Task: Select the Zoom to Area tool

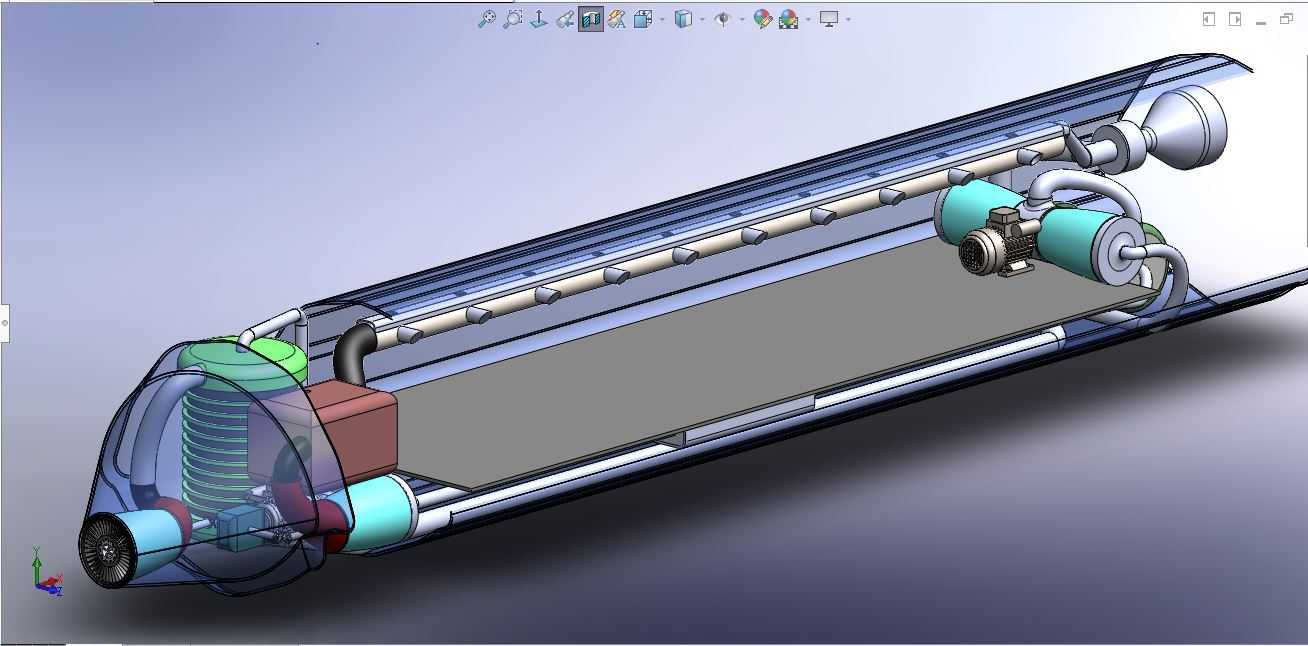Action: (x=513, y=19)
